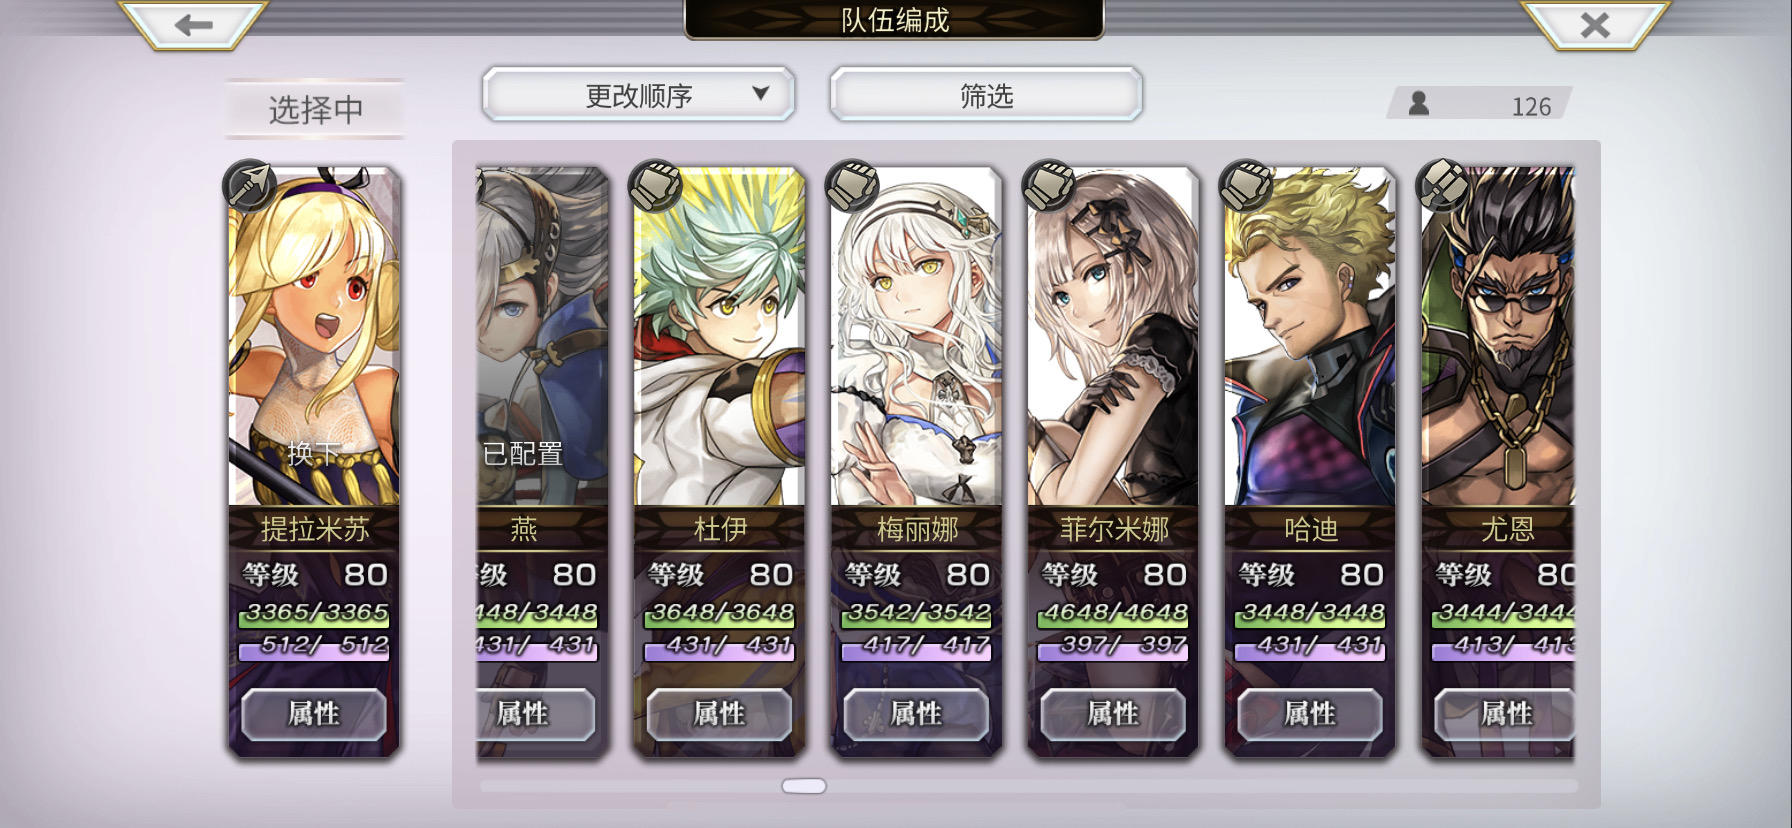Click the hammer weapon icon on 尤恩

pos(1444,185)
